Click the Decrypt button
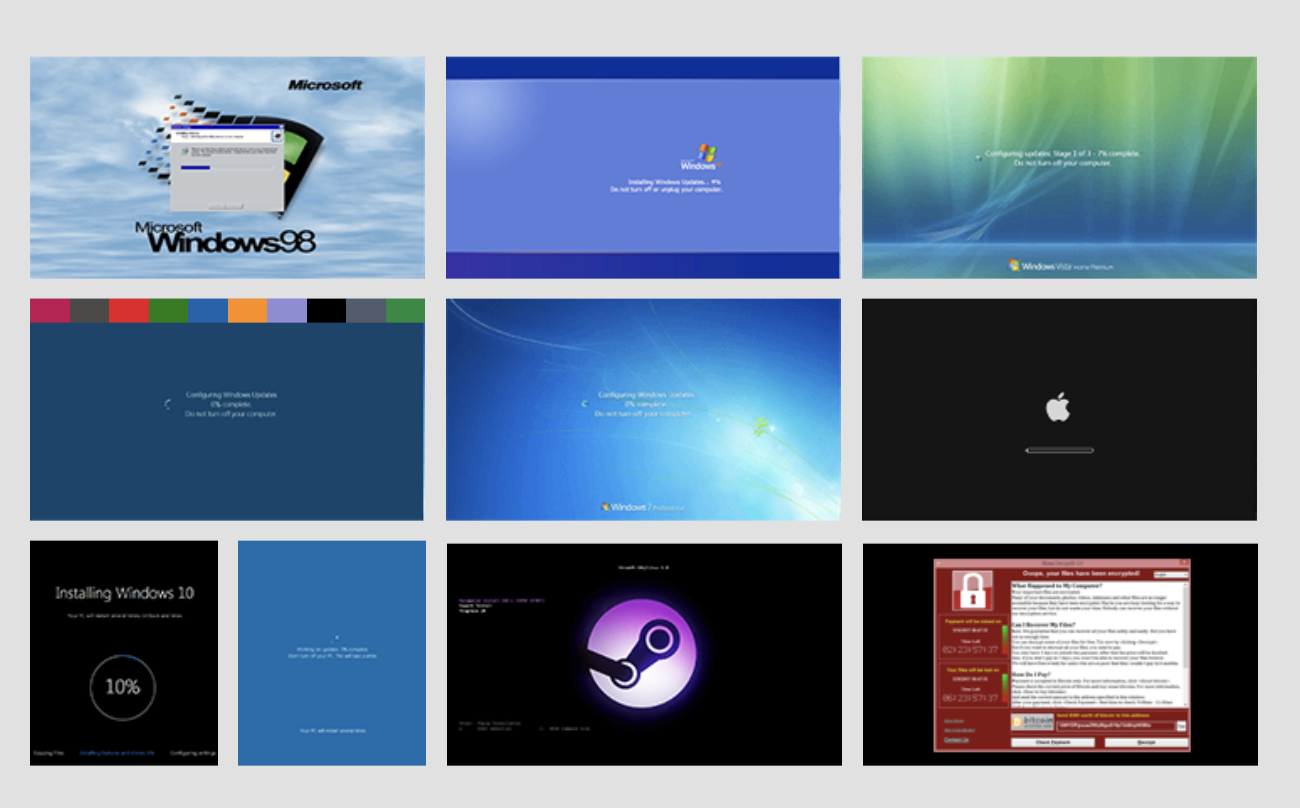Screen dimensions: 1300x808 point(1146,742)
